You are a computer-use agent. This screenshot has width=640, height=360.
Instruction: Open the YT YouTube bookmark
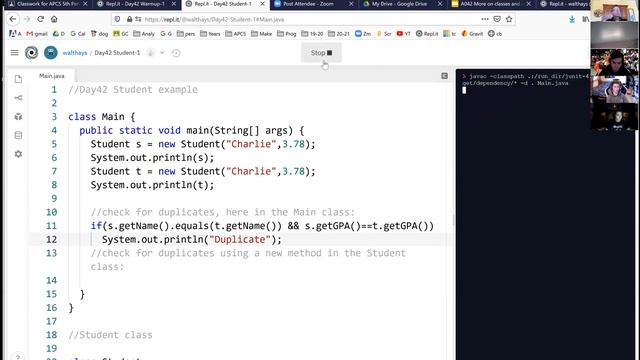[x=404, y=34]
